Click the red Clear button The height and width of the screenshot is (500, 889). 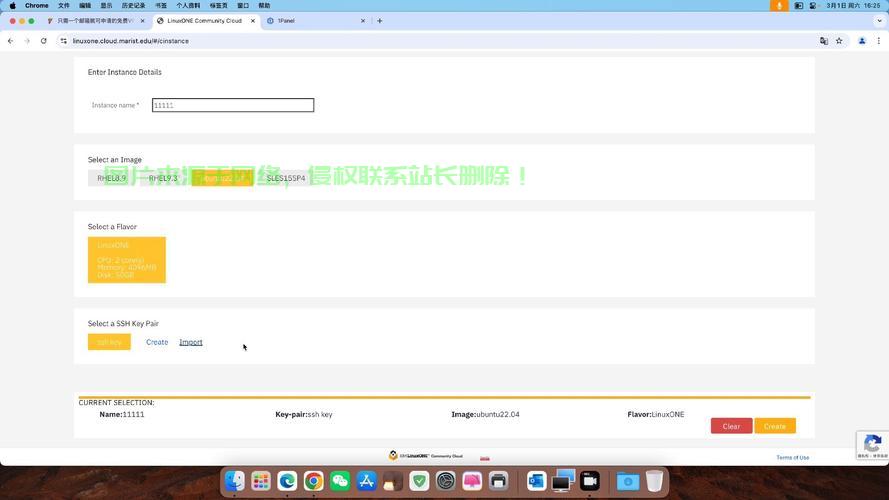[x=731, y=426]
